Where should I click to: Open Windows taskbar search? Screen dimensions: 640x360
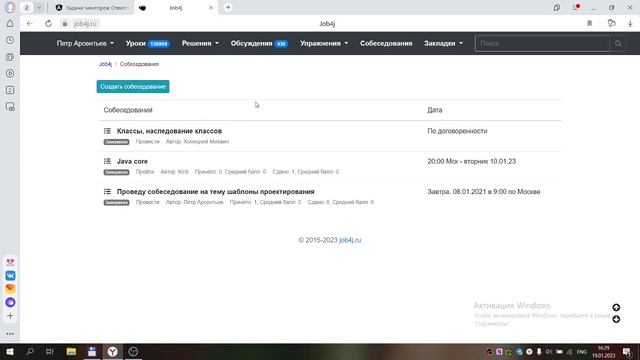30,351
